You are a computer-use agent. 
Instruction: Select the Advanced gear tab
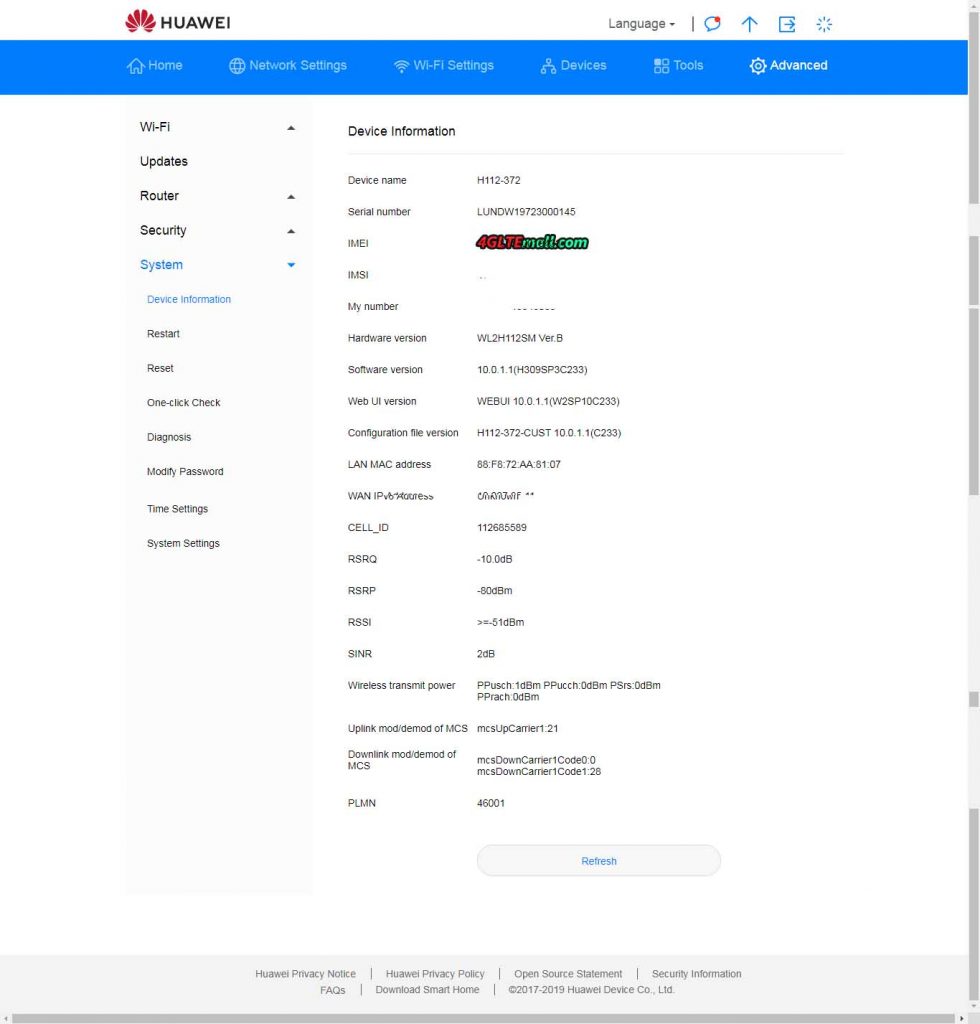[788, 65]
